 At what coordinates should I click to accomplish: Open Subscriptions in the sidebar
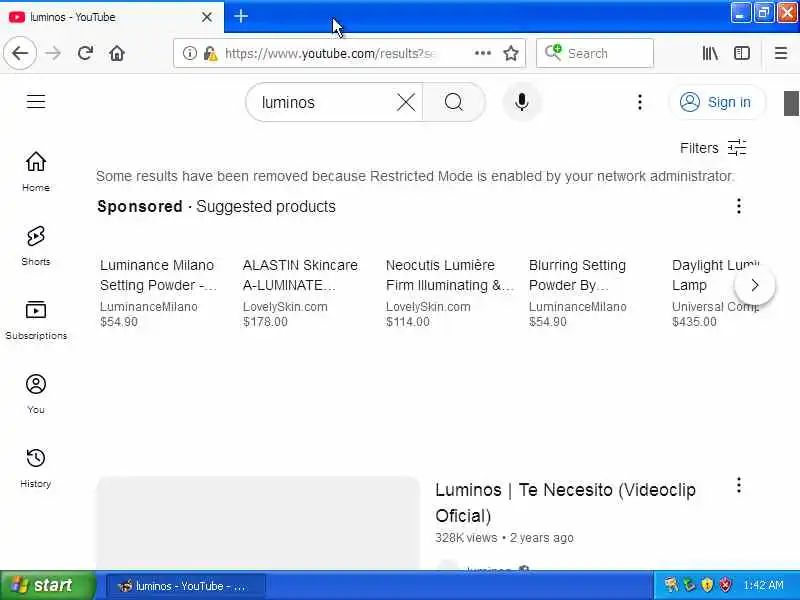tap(36, 320)
